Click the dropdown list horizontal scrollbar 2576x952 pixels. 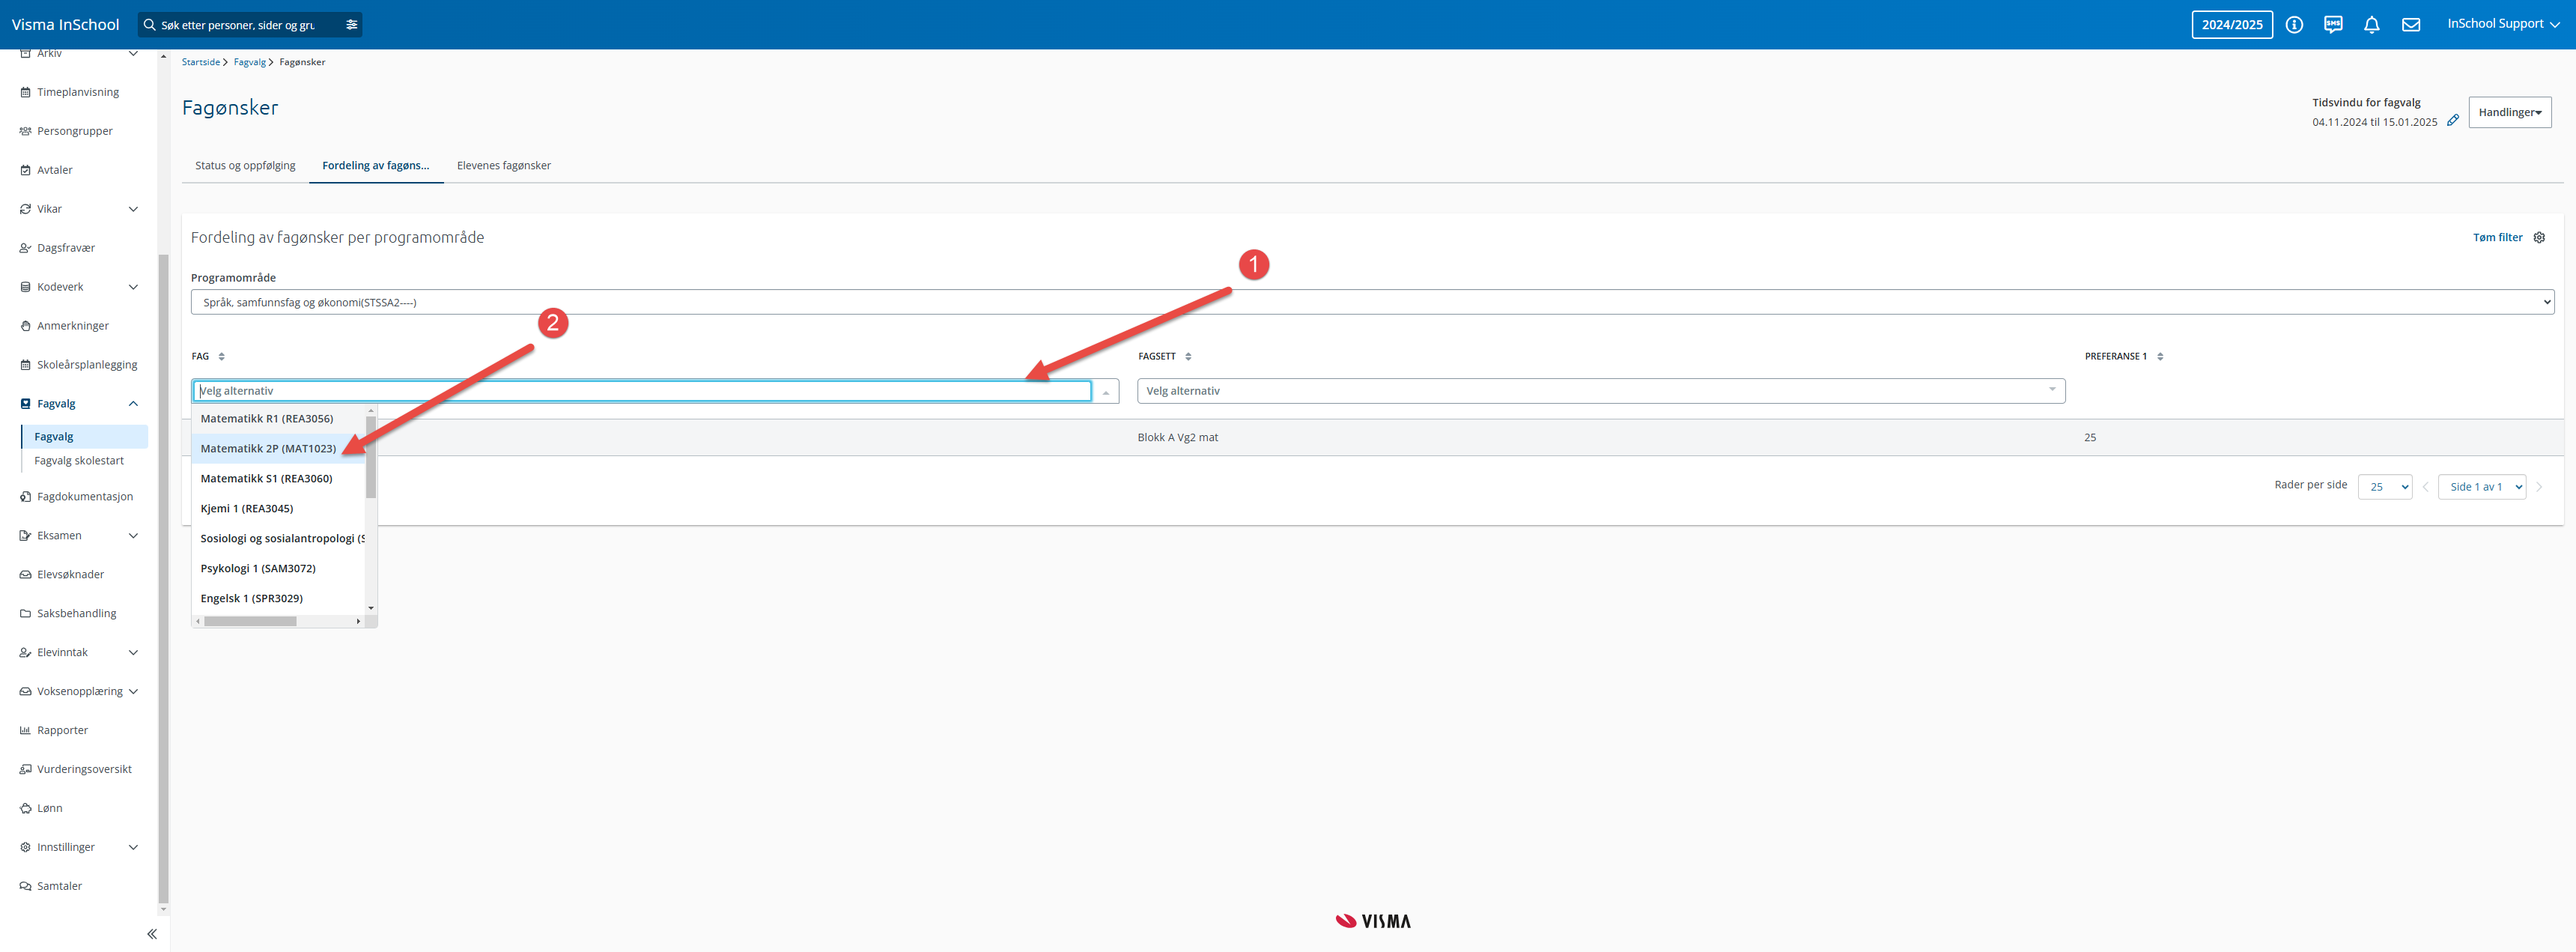click(250, 622)
